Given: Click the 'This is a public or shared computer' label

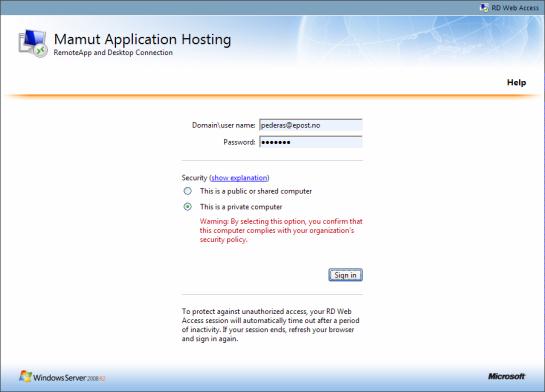Looking at the screenshot, I should pyautogui.click(x=256, y=191).
